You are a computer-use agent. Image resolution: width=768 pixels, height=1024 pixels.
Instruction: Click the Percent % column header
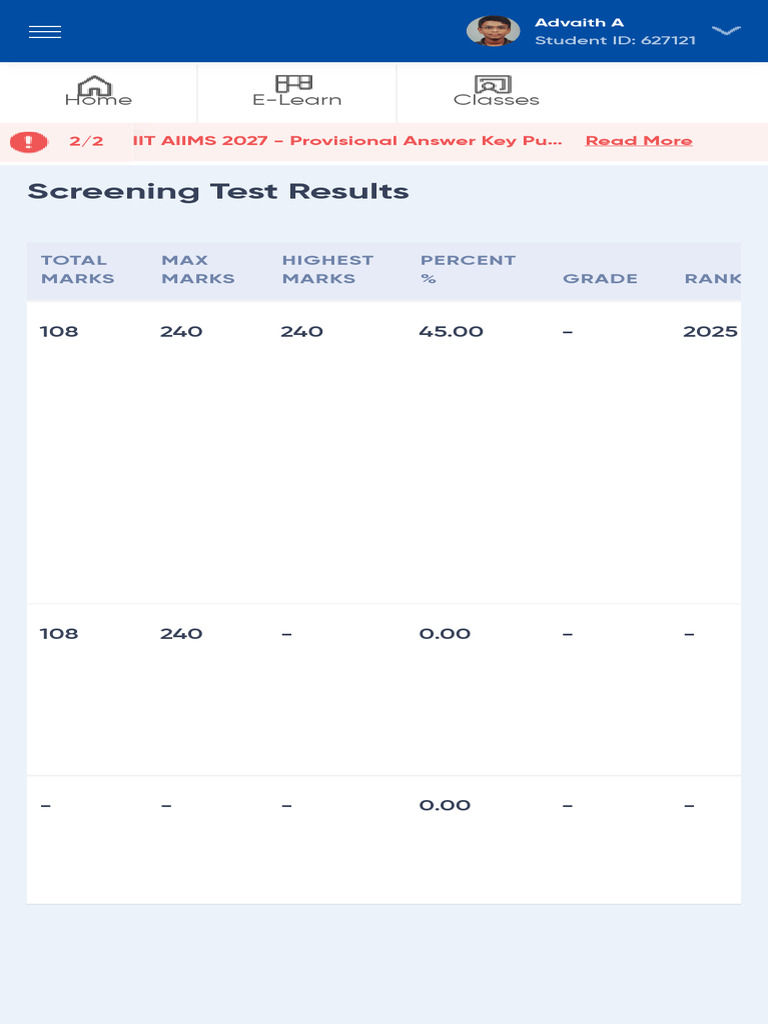click(x=467, y=269)
